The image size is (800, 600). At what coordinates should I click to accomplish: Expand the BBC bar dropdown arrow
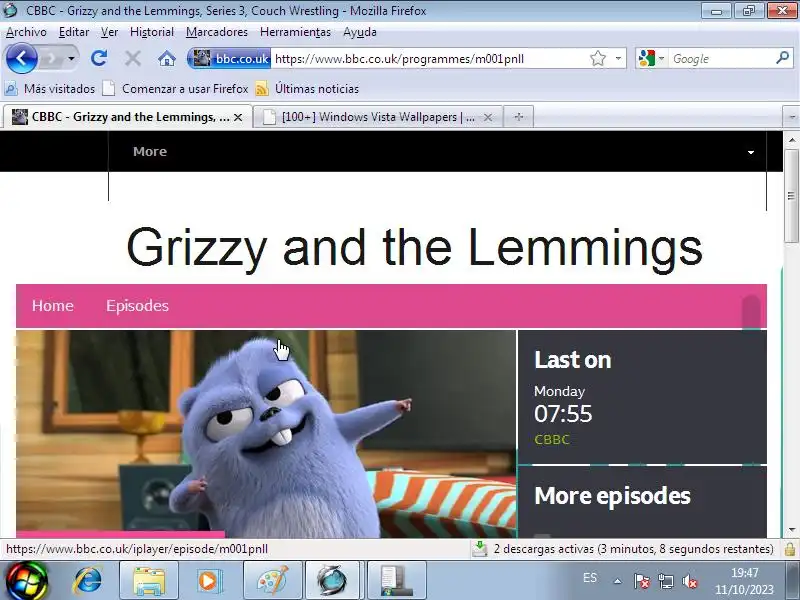coord(751,152)
